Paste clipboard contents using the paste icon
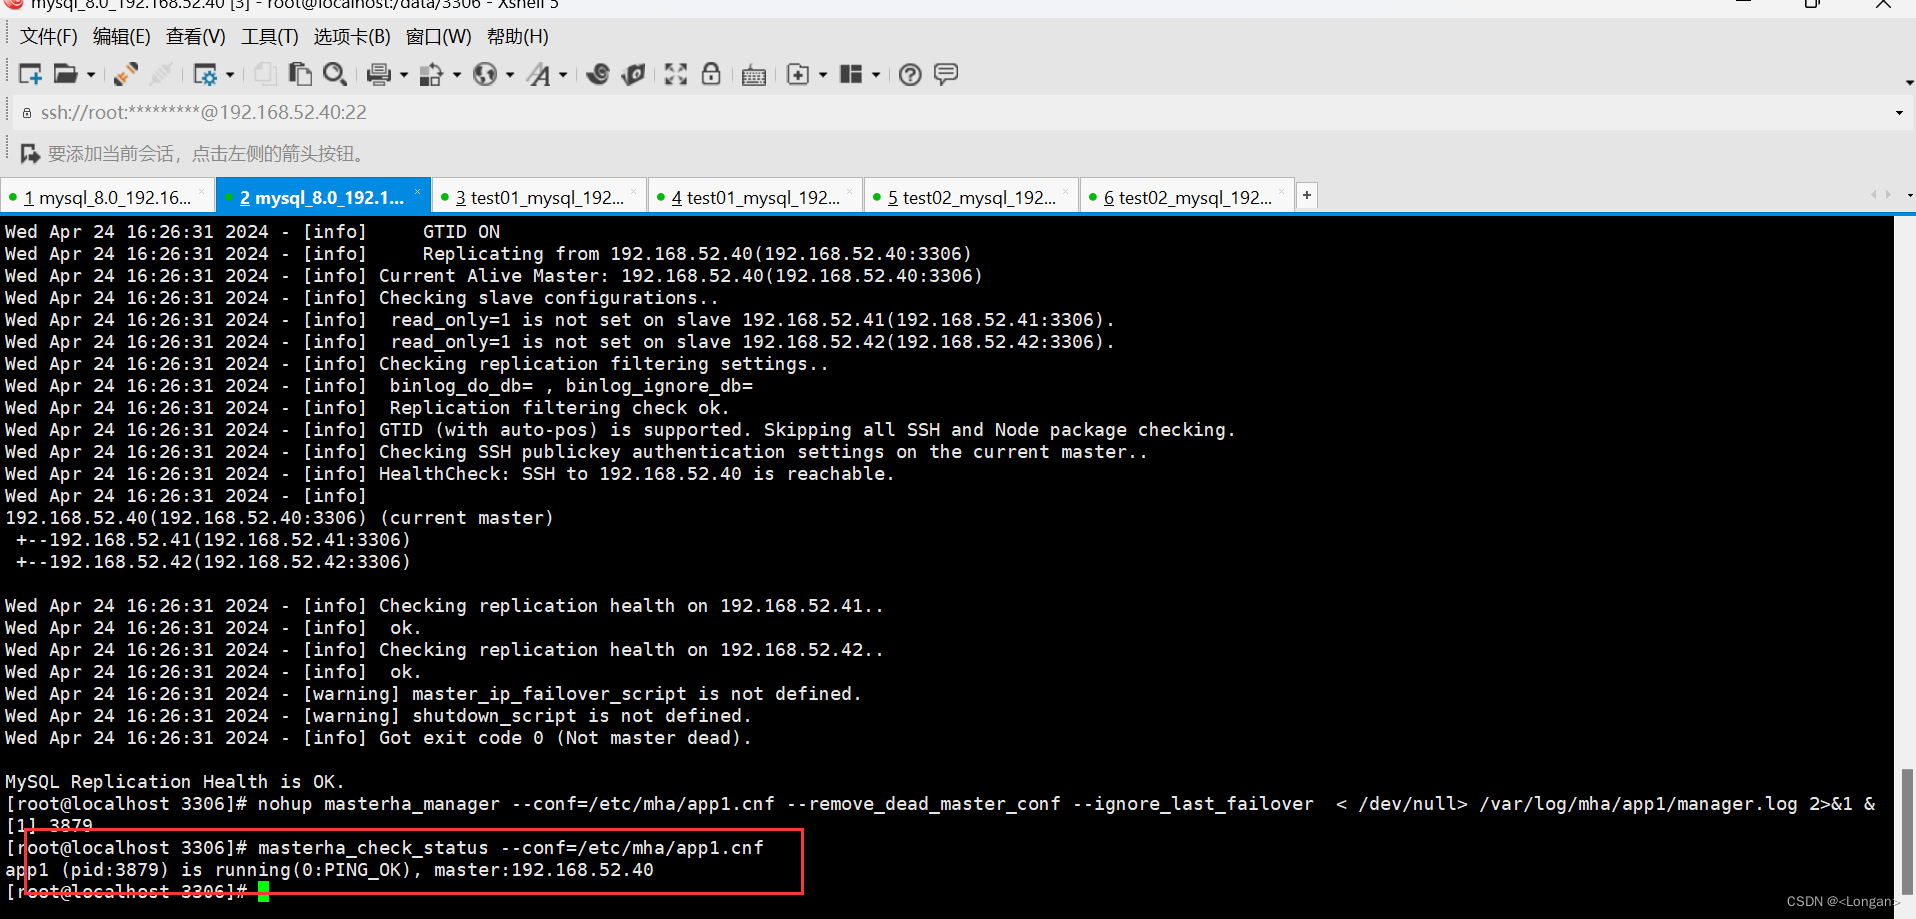This screenshot has height=919, width=1916. pyautogui.click(x=299, y=73)
